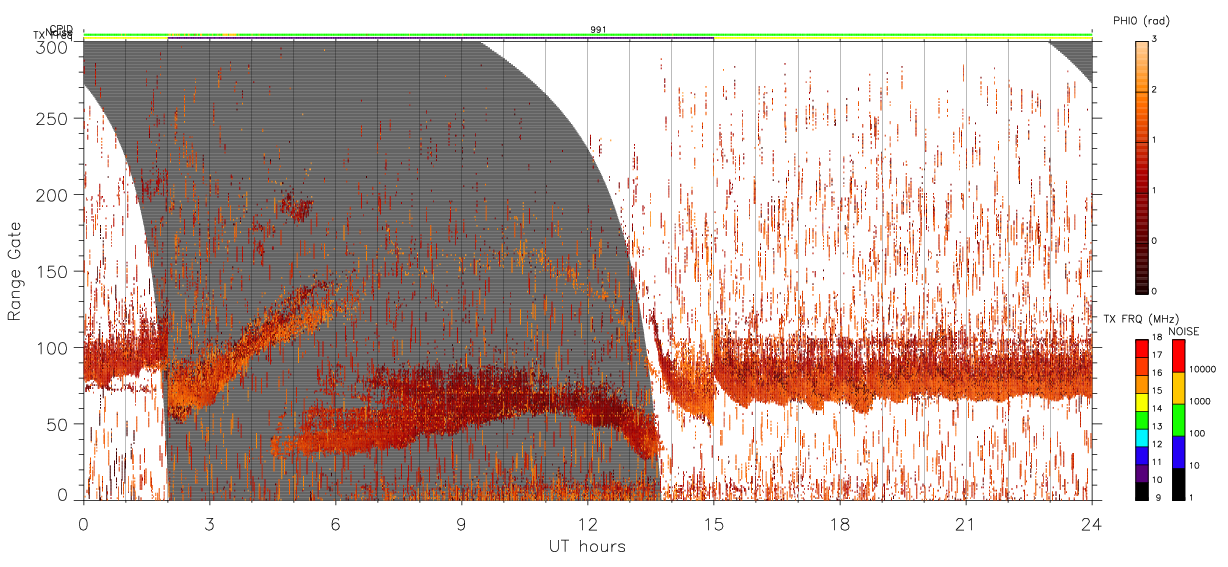The width and height of the screenshot is (1228, 567).
Task: Click the 'Range Gate' y-axis label
Action: point(15,271)
